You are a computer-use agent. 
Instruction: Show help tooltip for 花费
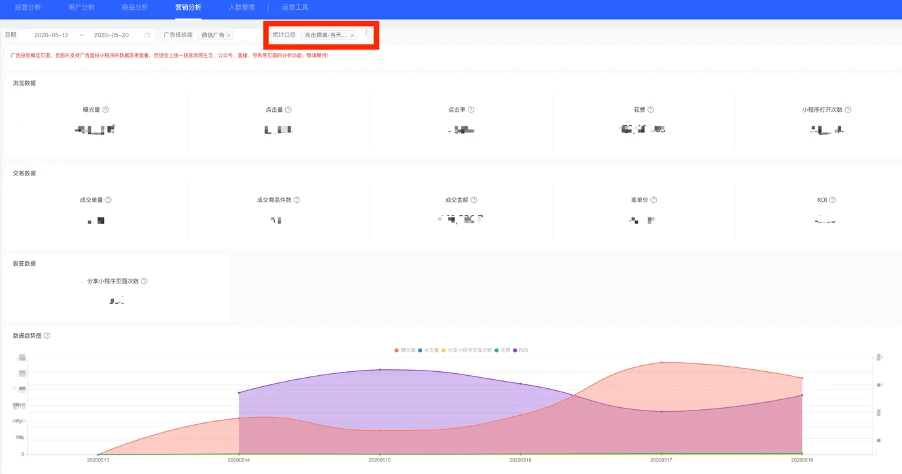click(x=651, y=110)
